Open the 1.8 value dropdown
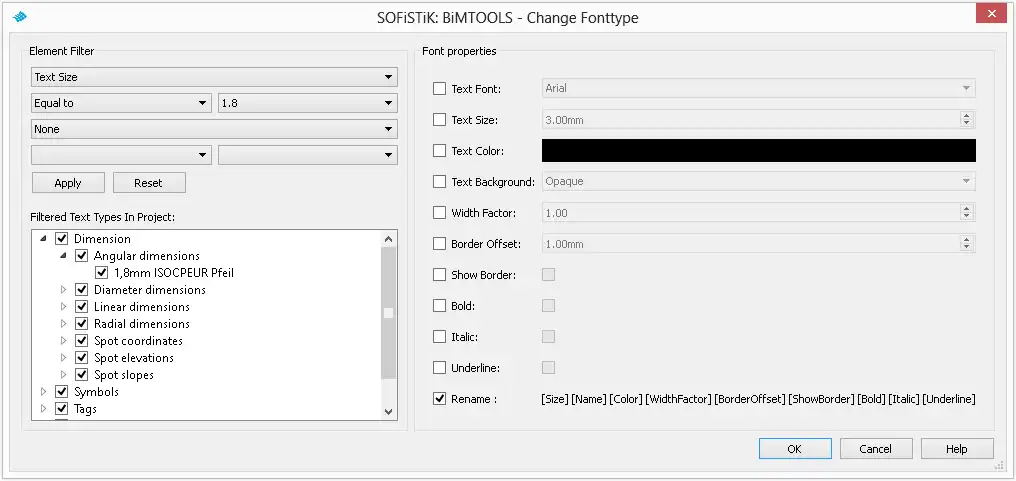 coord(307,103)
